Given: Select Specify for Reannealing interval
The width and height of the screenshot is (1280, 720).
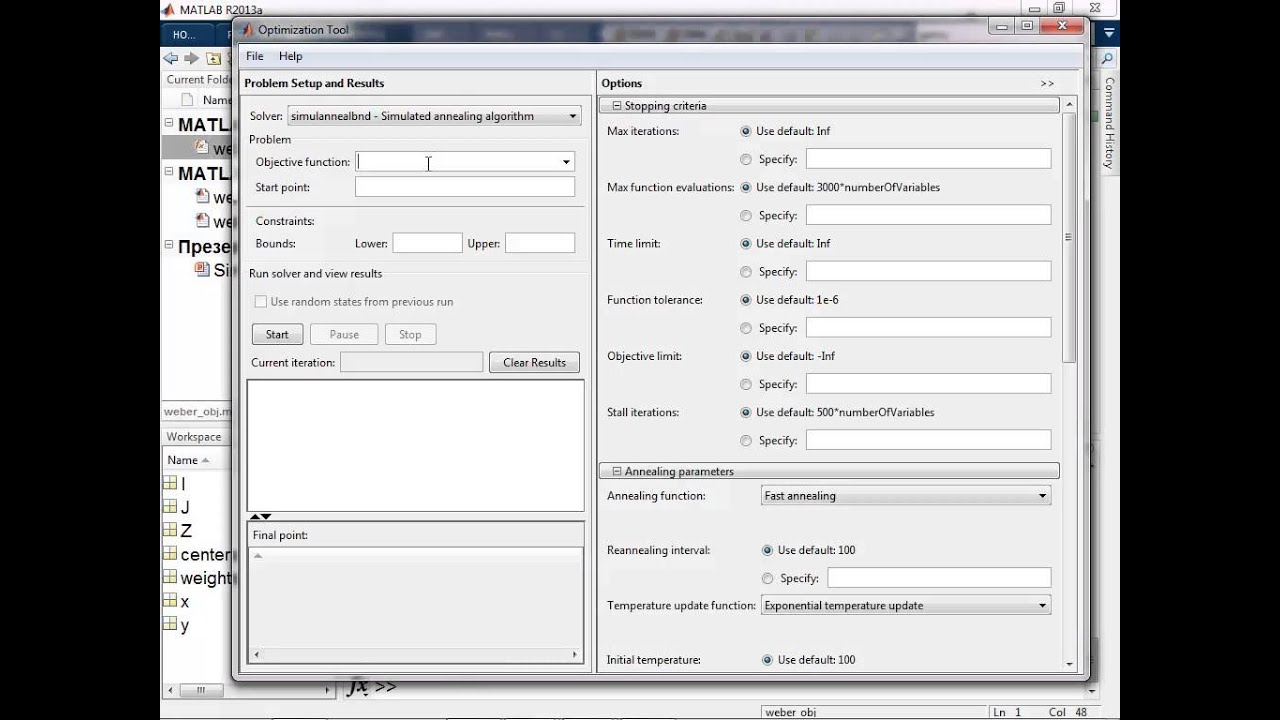Looking at the screenshot, I should point(768,578).
